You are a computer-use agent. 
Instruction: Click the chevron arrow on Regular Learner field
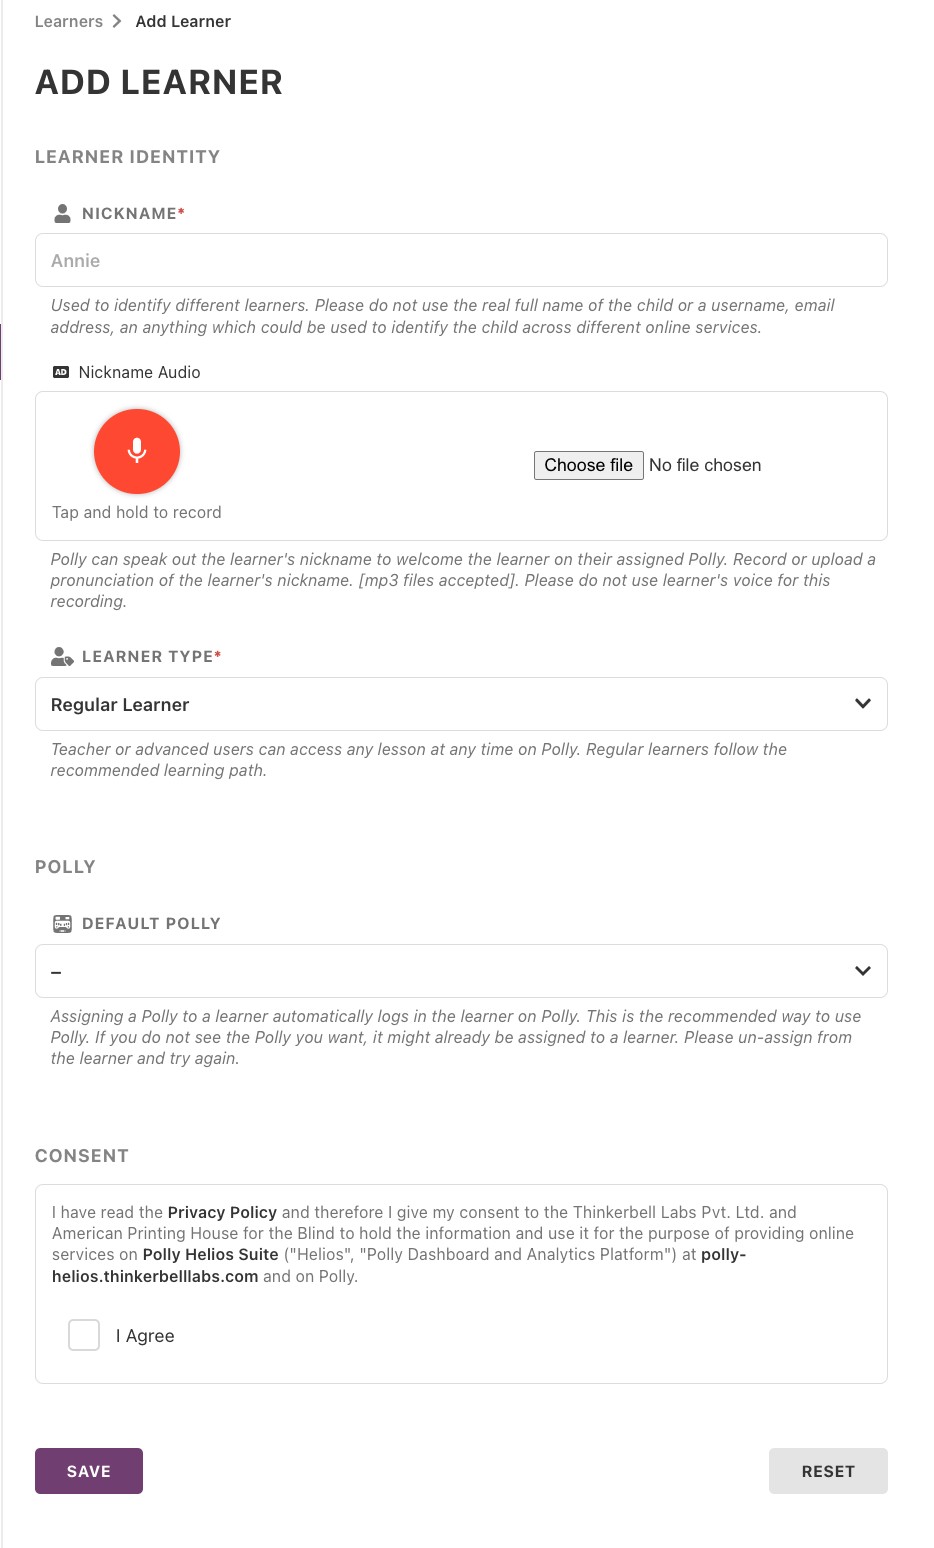(862, 704)
